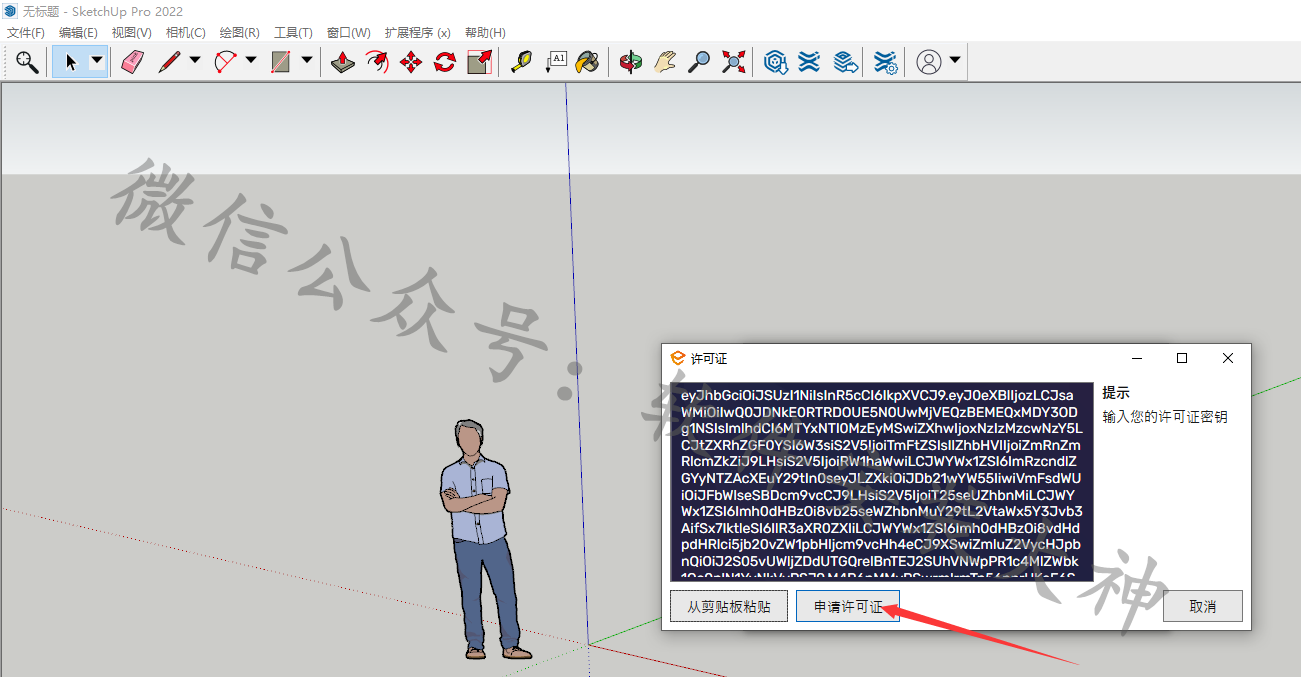Open the 相机(C) menu
Image resolution: width=1301 pixels, height=677 pixels.
pos(185,33)
